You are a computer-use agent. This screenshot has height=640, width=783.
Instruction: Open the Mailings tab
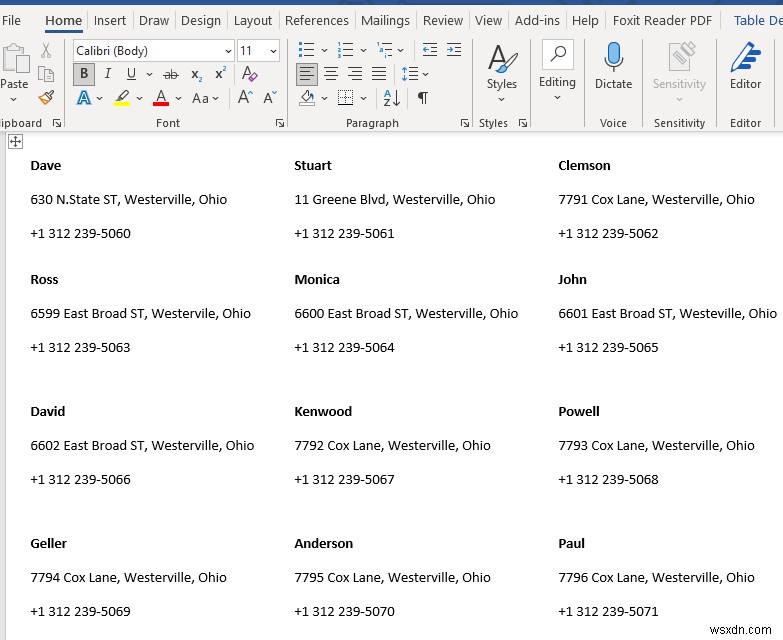(x=385, y=20)
